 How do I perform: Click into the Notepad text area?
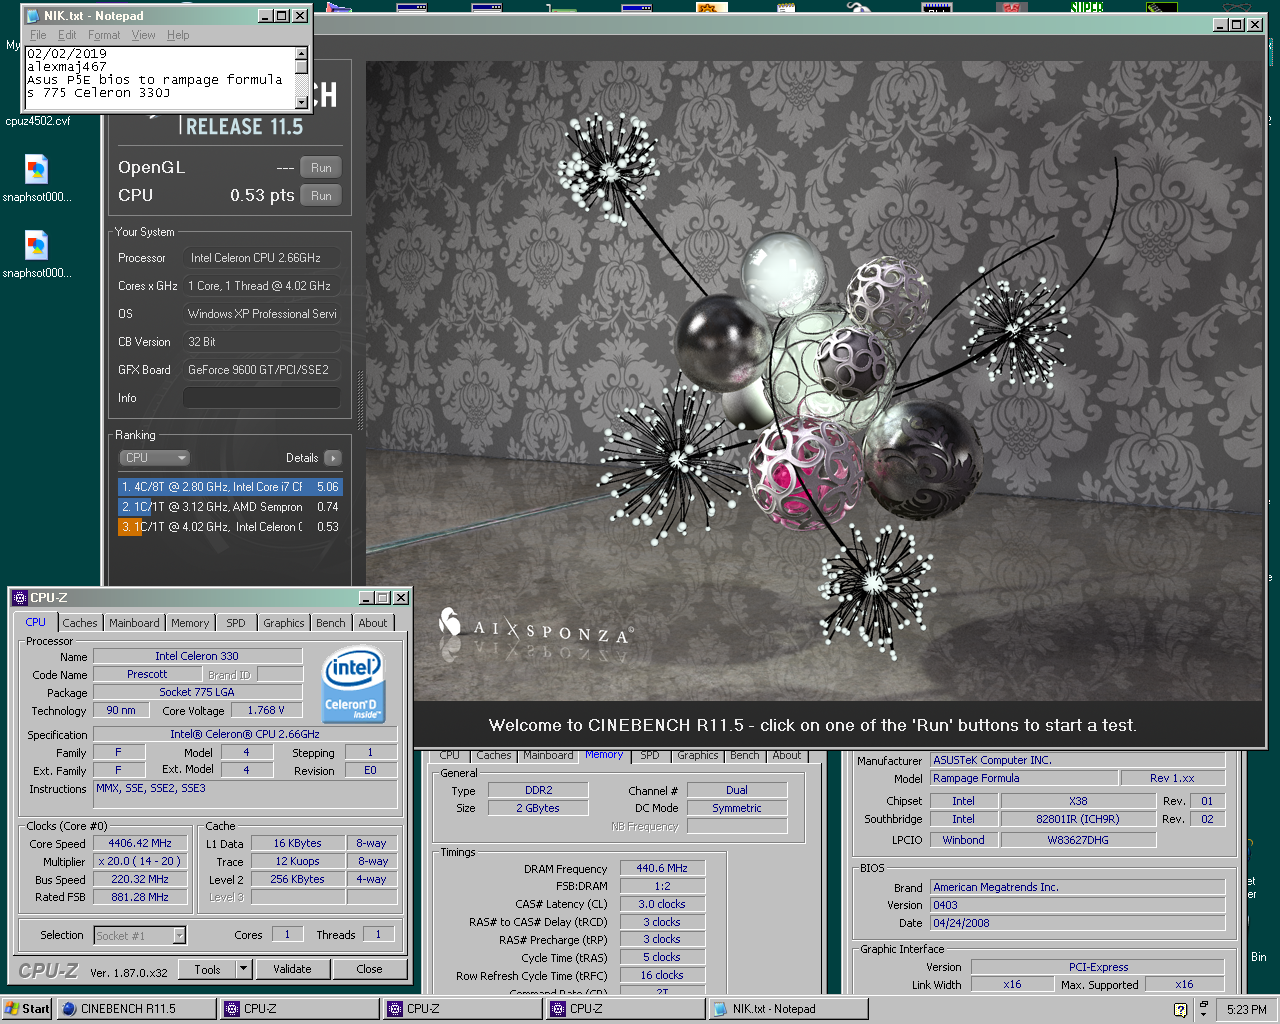(160, 78)
